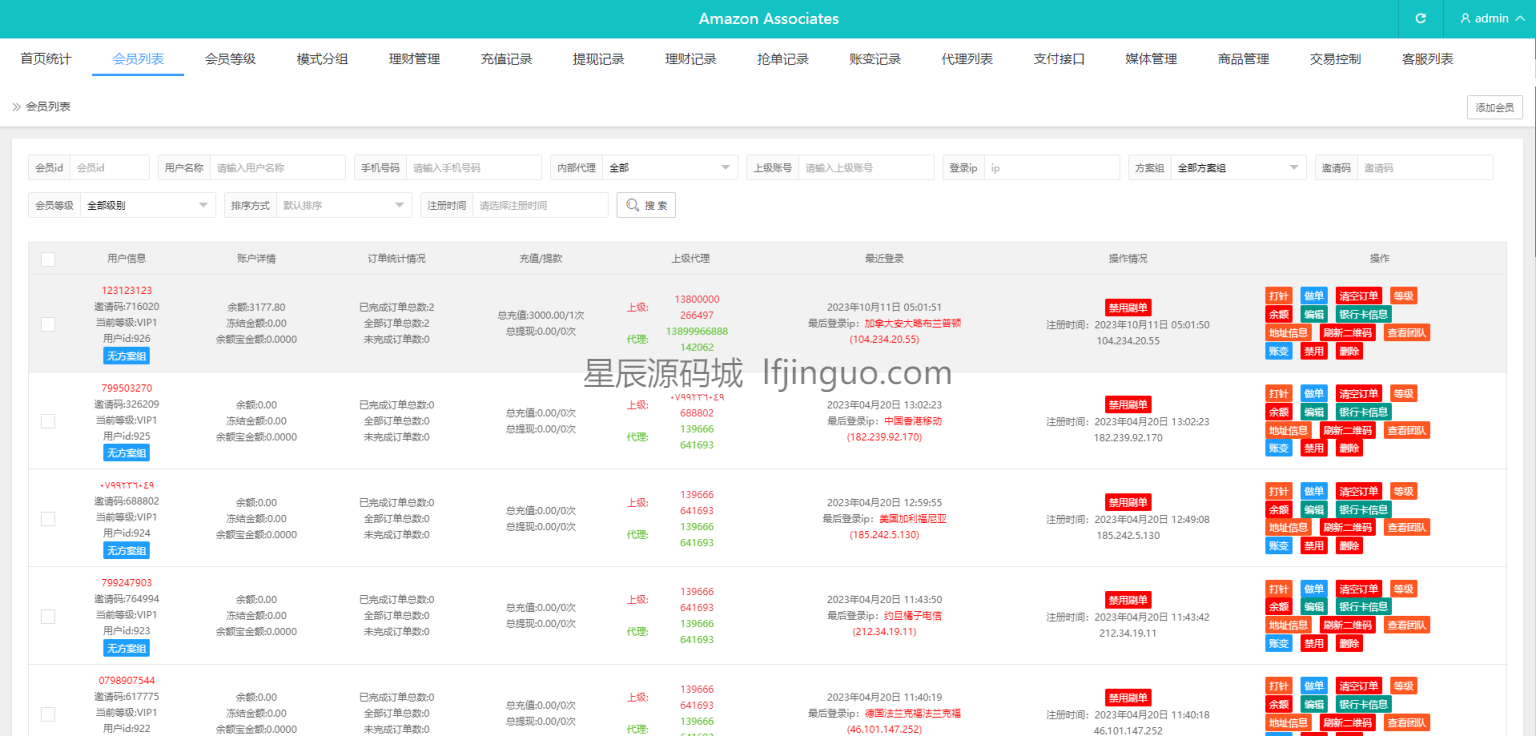Viewport: 1536px width, 736px height.
Task: Open the 账变记录 tab
Action: pos(875,59)
